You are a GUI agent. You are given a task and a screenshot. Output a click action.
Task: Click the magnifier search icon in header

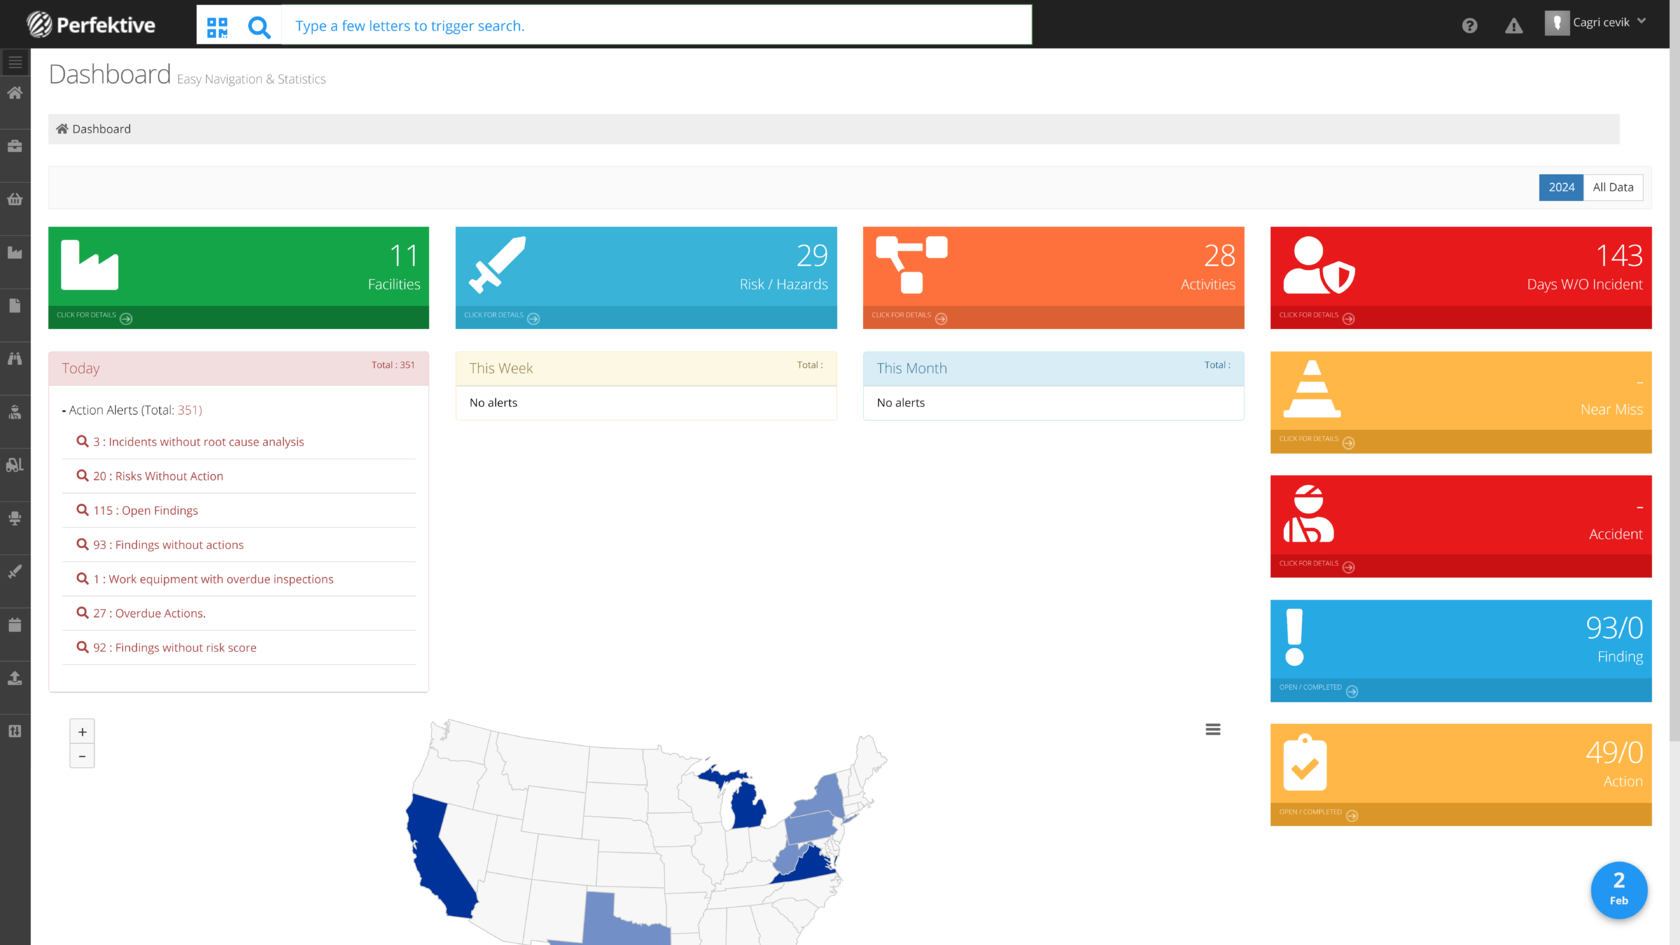coord(259,27)
